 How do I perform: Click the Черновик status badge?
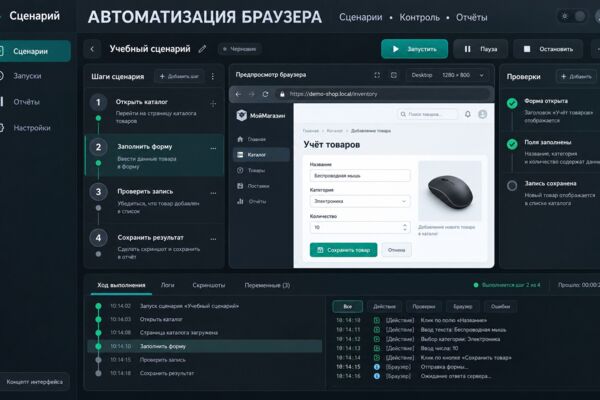pyautogui.click(x=240, y=49)
